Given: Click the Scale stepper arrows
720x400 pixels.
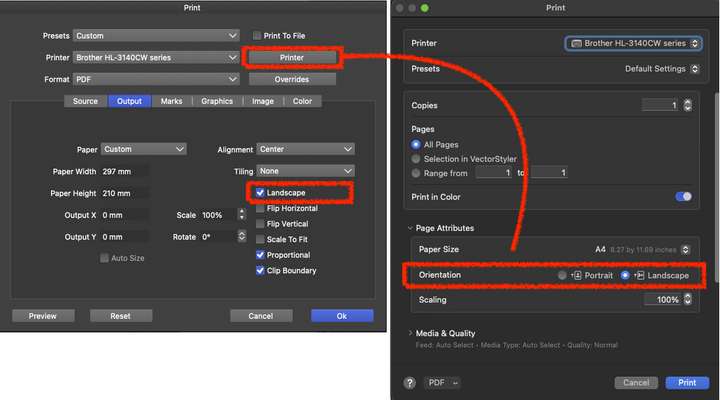Looking at the screenshot, I should [x=241, y=215].
